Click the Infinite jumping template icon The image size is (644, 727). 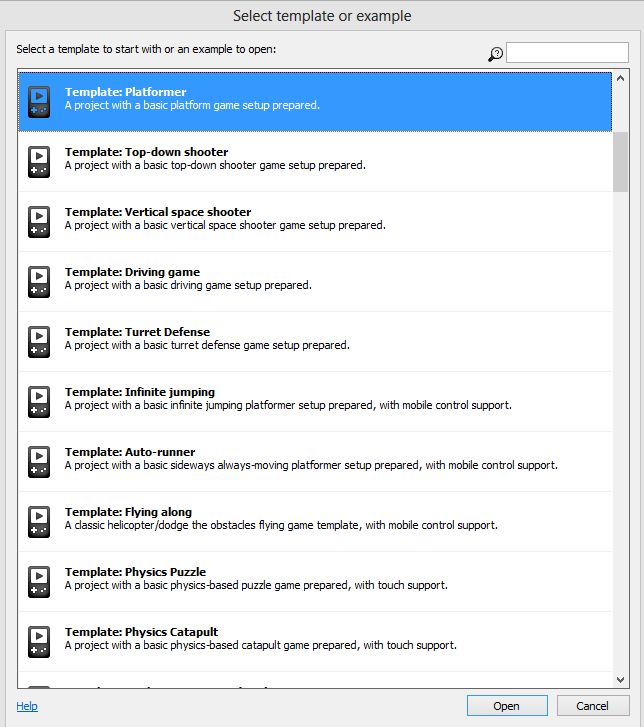(x=39, y=402)
